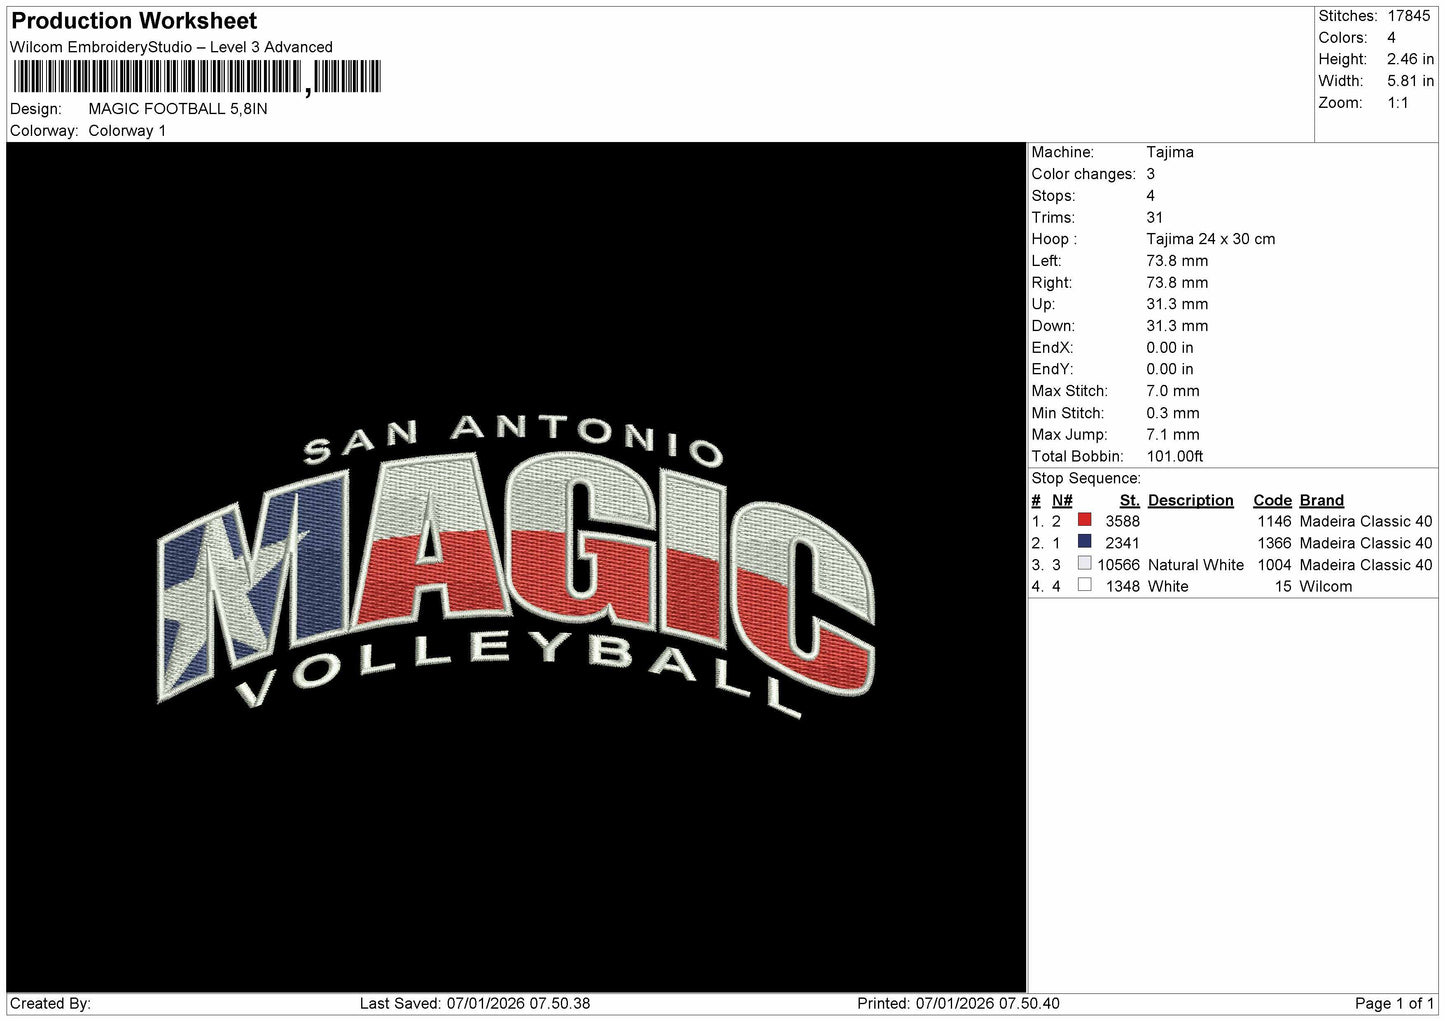Click the Production Worksheet title
This screenshot has height=1021, width=1445.
click(x=134, y=21)
